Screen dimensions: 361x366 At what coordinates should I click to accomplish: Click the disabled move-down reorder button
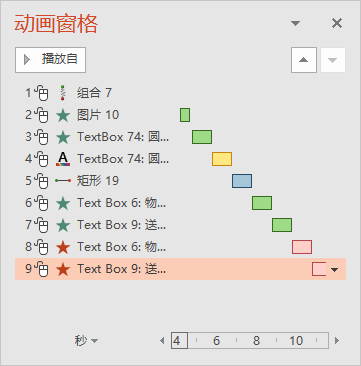[333, 60]
